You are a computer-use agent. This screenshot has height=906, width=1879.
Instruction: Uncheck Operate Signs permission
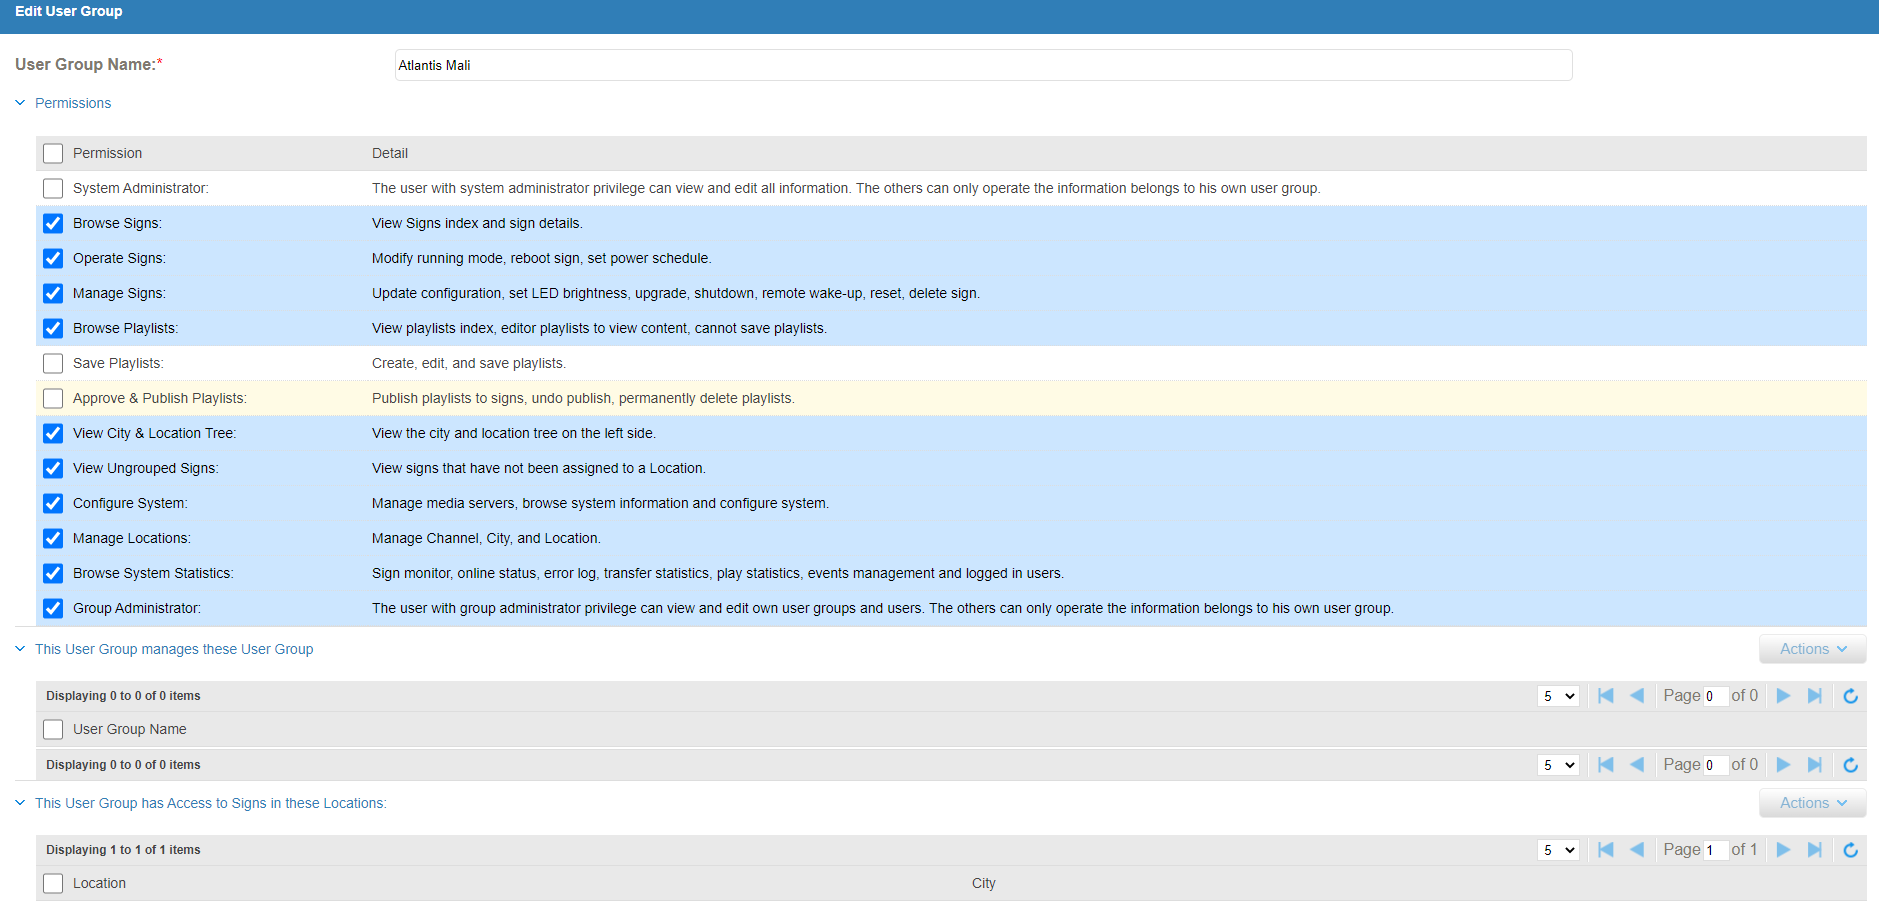pos(53,258)
